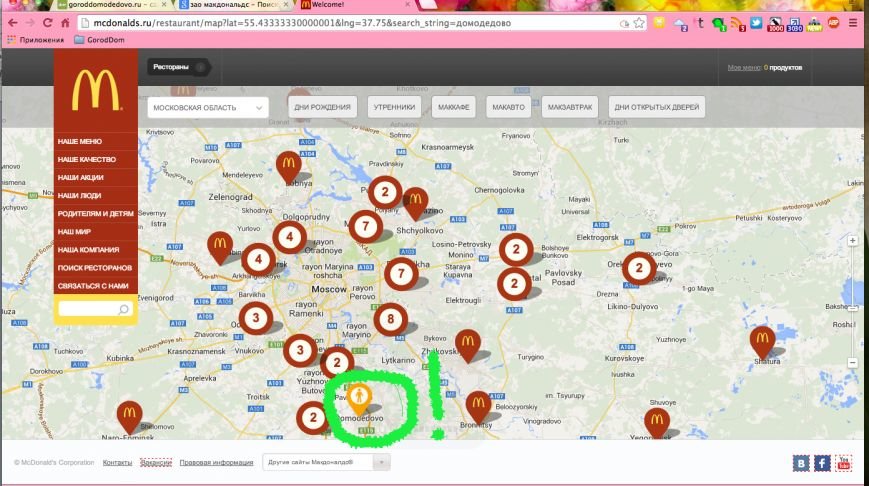Open the YouTube icon in footer
Viewport: 869px width, 486px height.
(844, 463)
